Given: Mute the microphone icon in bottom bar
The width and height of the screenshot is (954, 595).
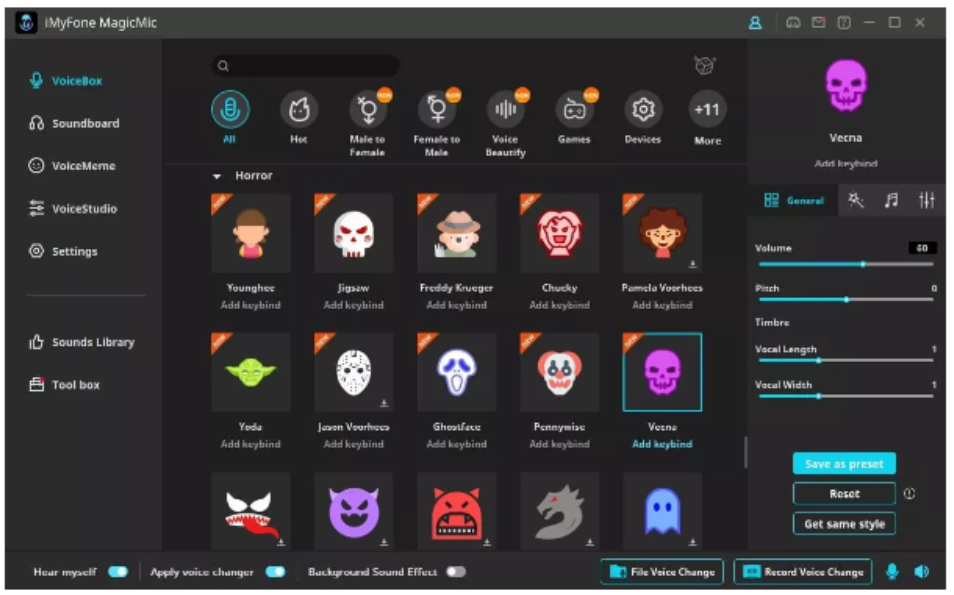Looking at the screenshot, I should 892,572.
